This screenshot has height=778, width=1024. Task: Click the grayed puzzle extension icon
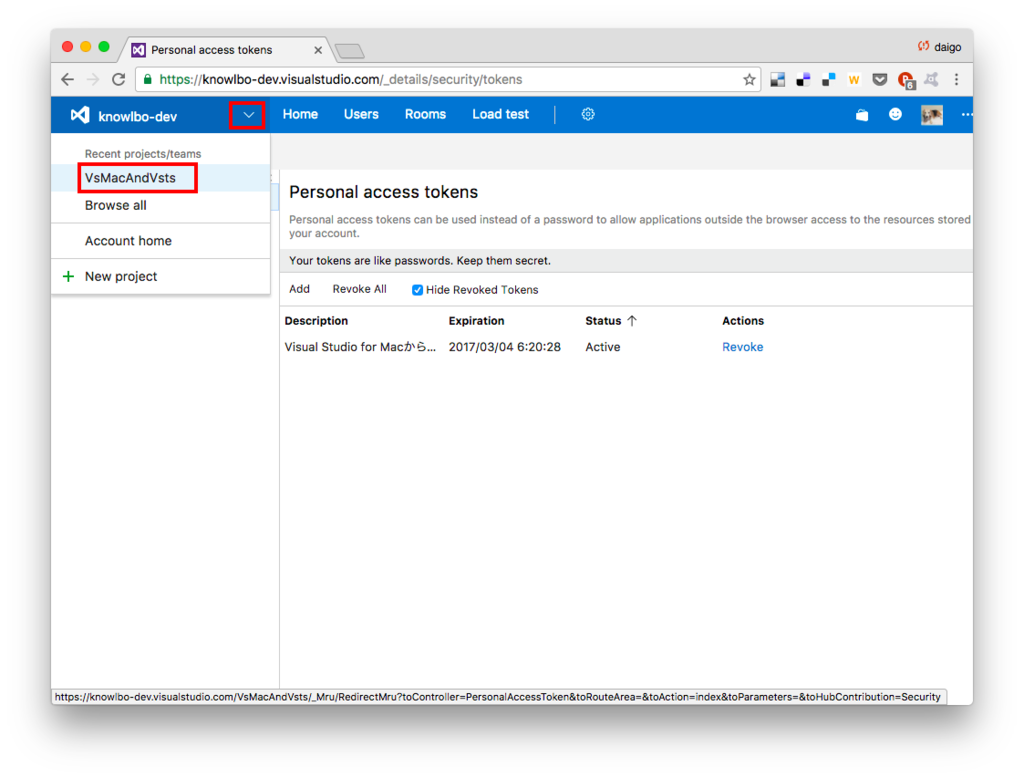(931, 80)
